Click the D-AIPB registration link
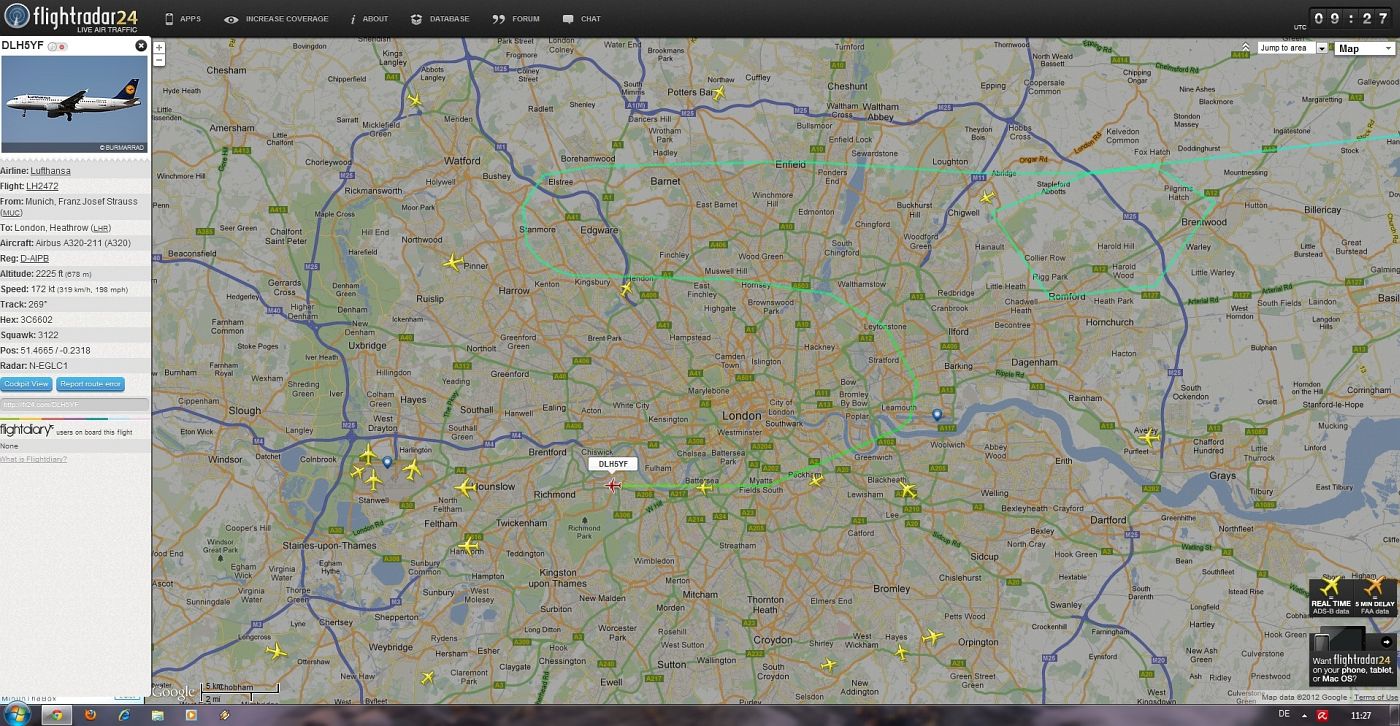 coord(34,258)
